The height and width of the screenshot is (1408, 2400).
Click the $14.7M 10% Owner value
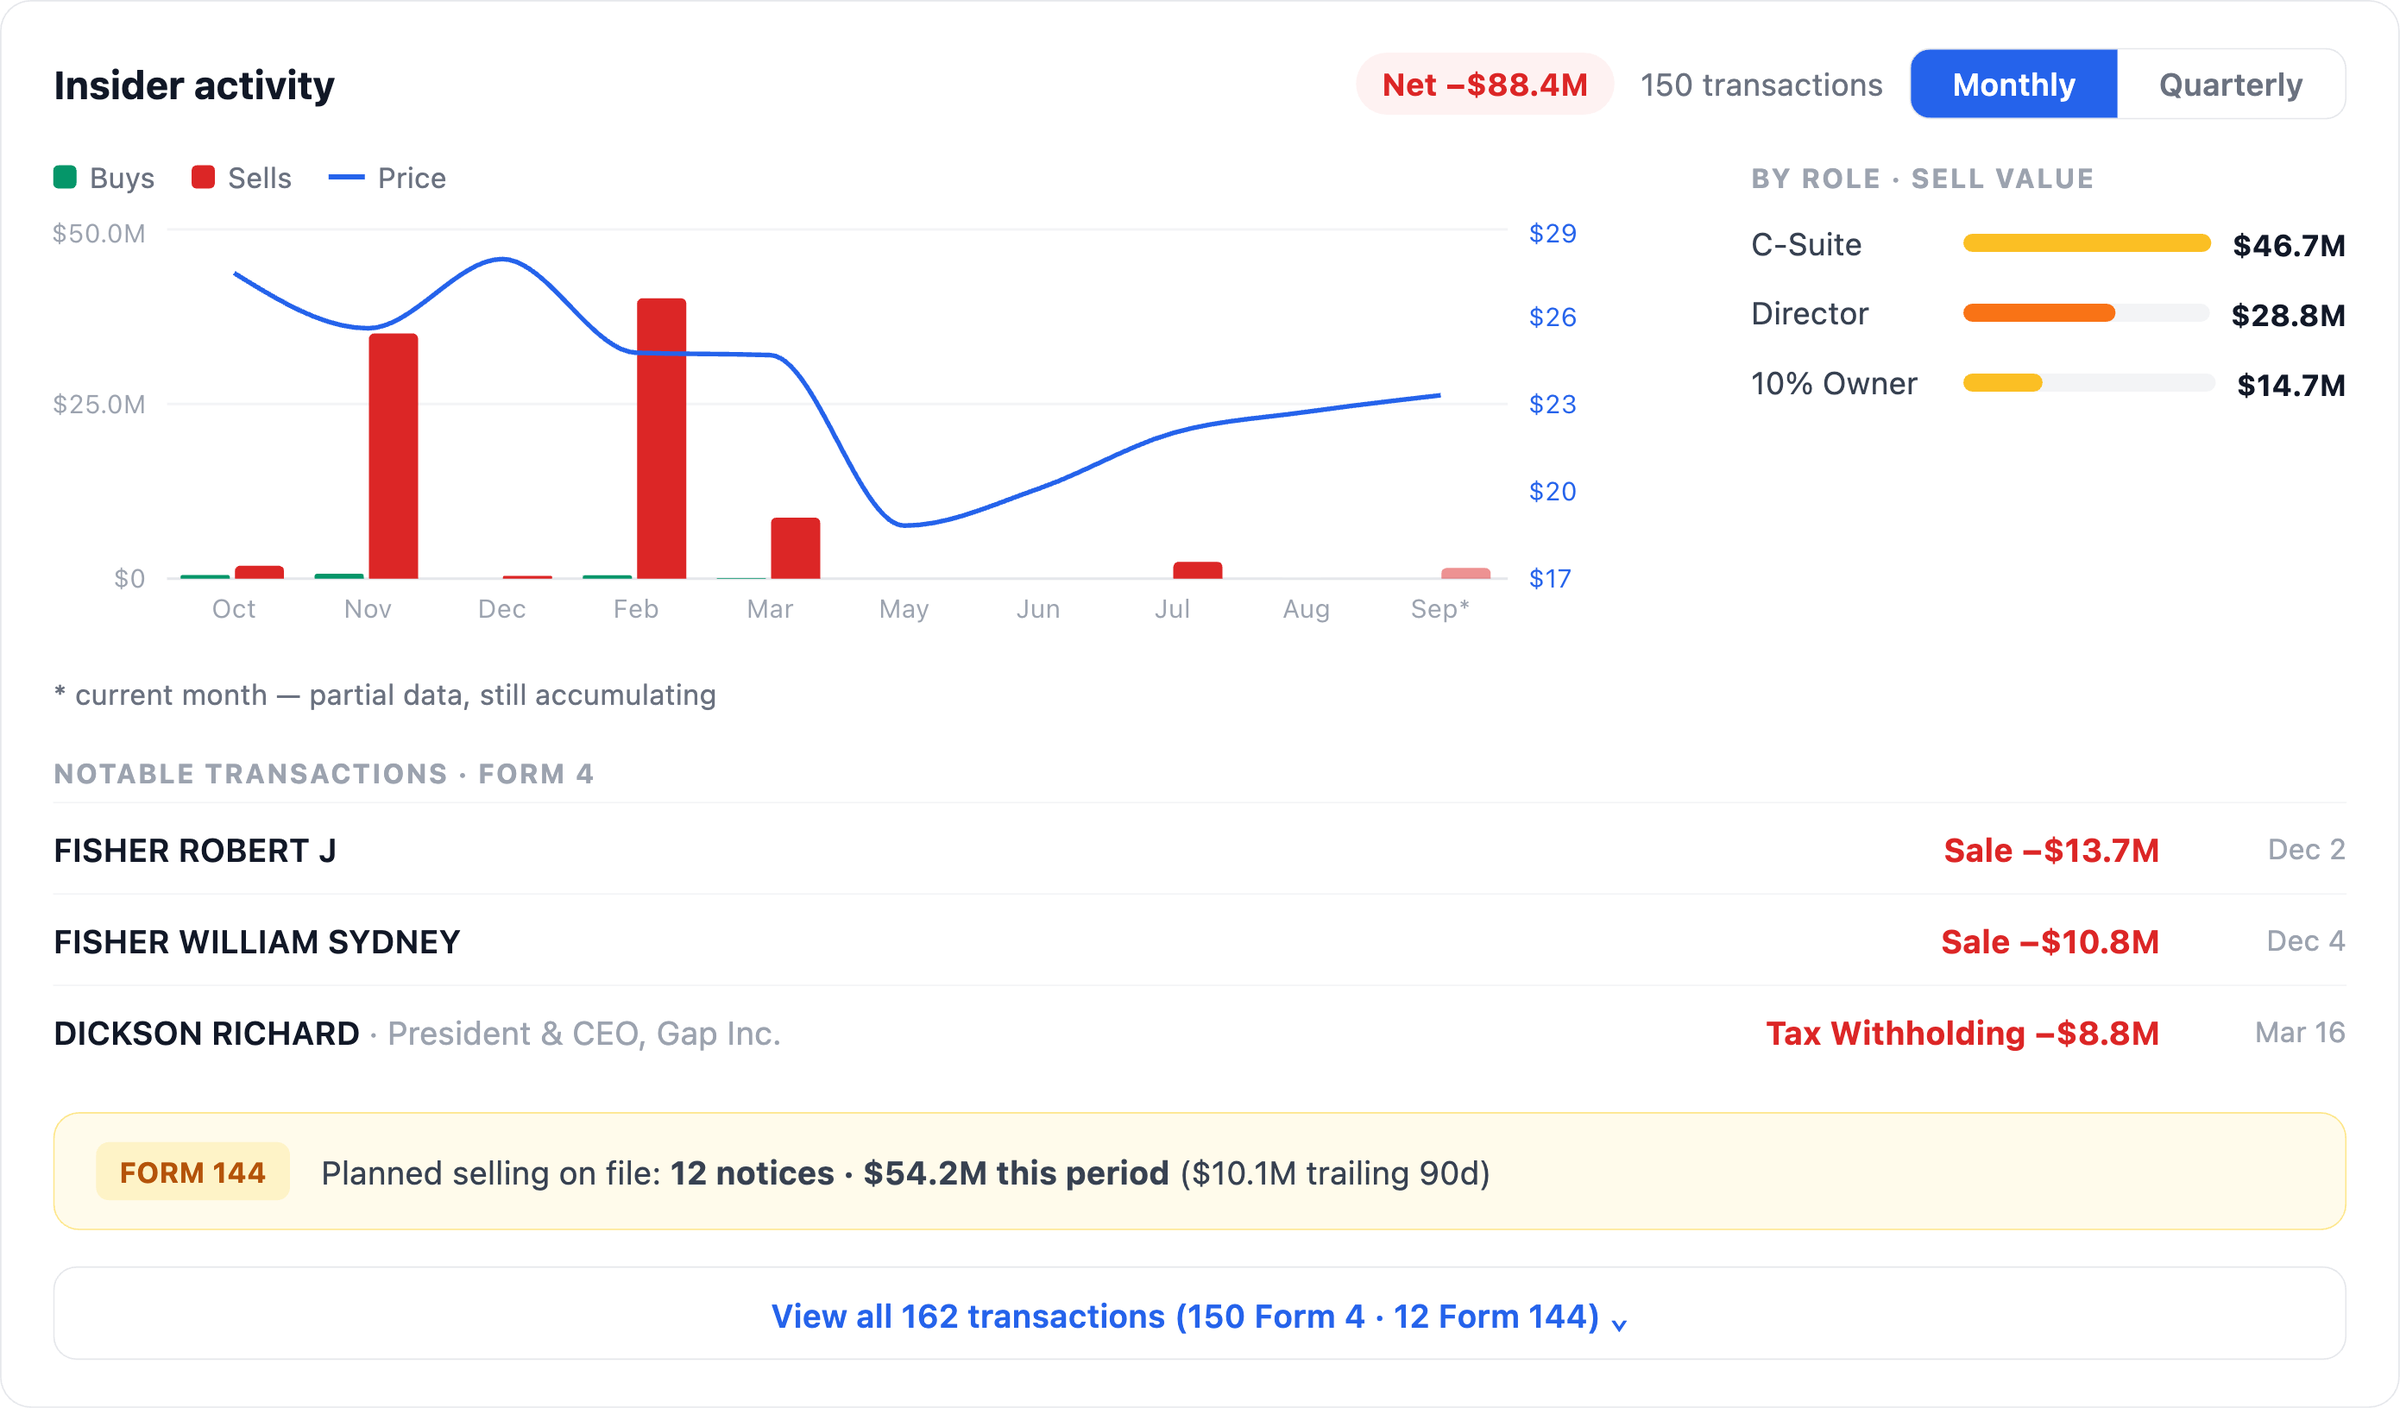pos(2290,385)
